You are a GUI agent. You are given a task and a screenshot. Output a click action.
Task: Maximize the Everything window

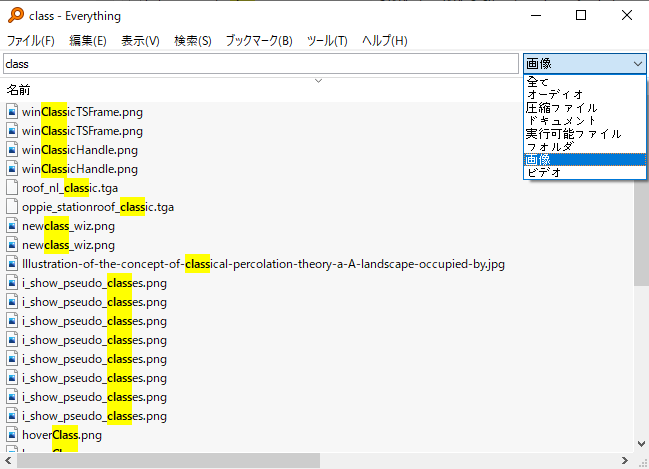click(x=581, y=16)
